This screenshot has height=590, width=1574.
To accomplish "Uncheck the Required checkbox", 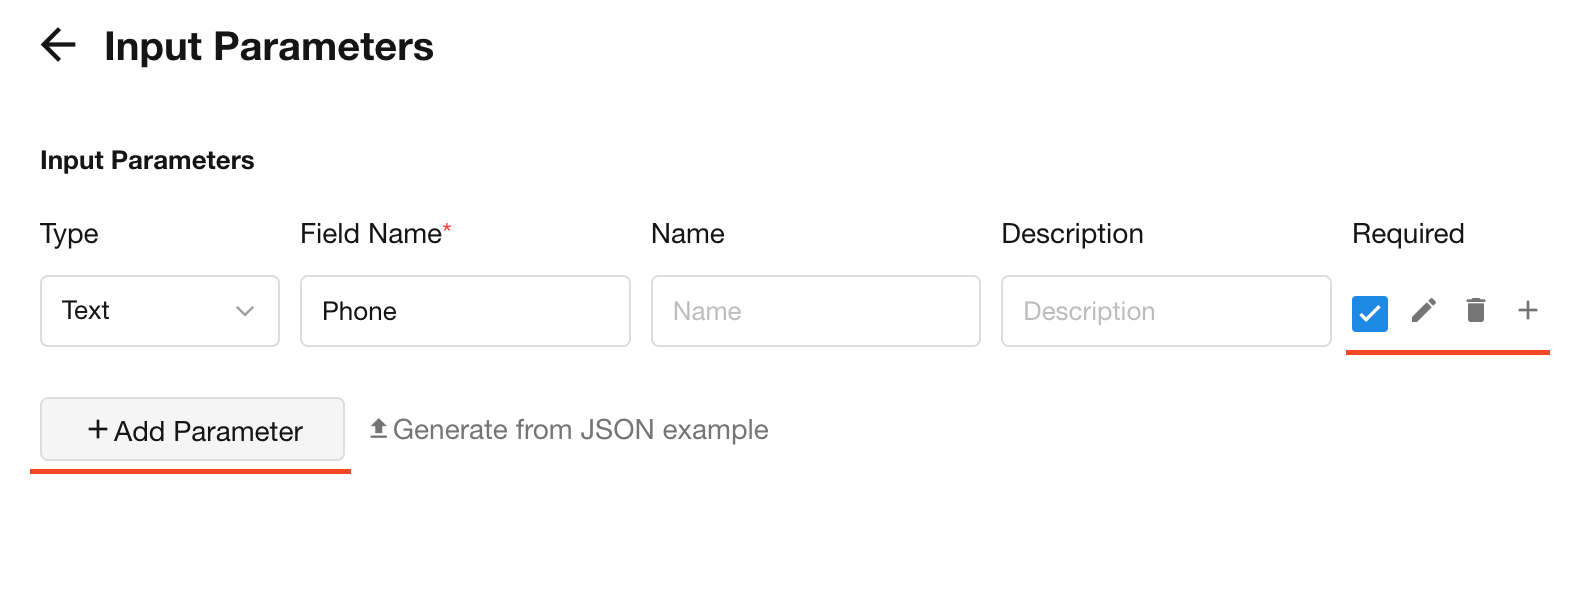I will pyautogui.click(x=1369, y=313).
